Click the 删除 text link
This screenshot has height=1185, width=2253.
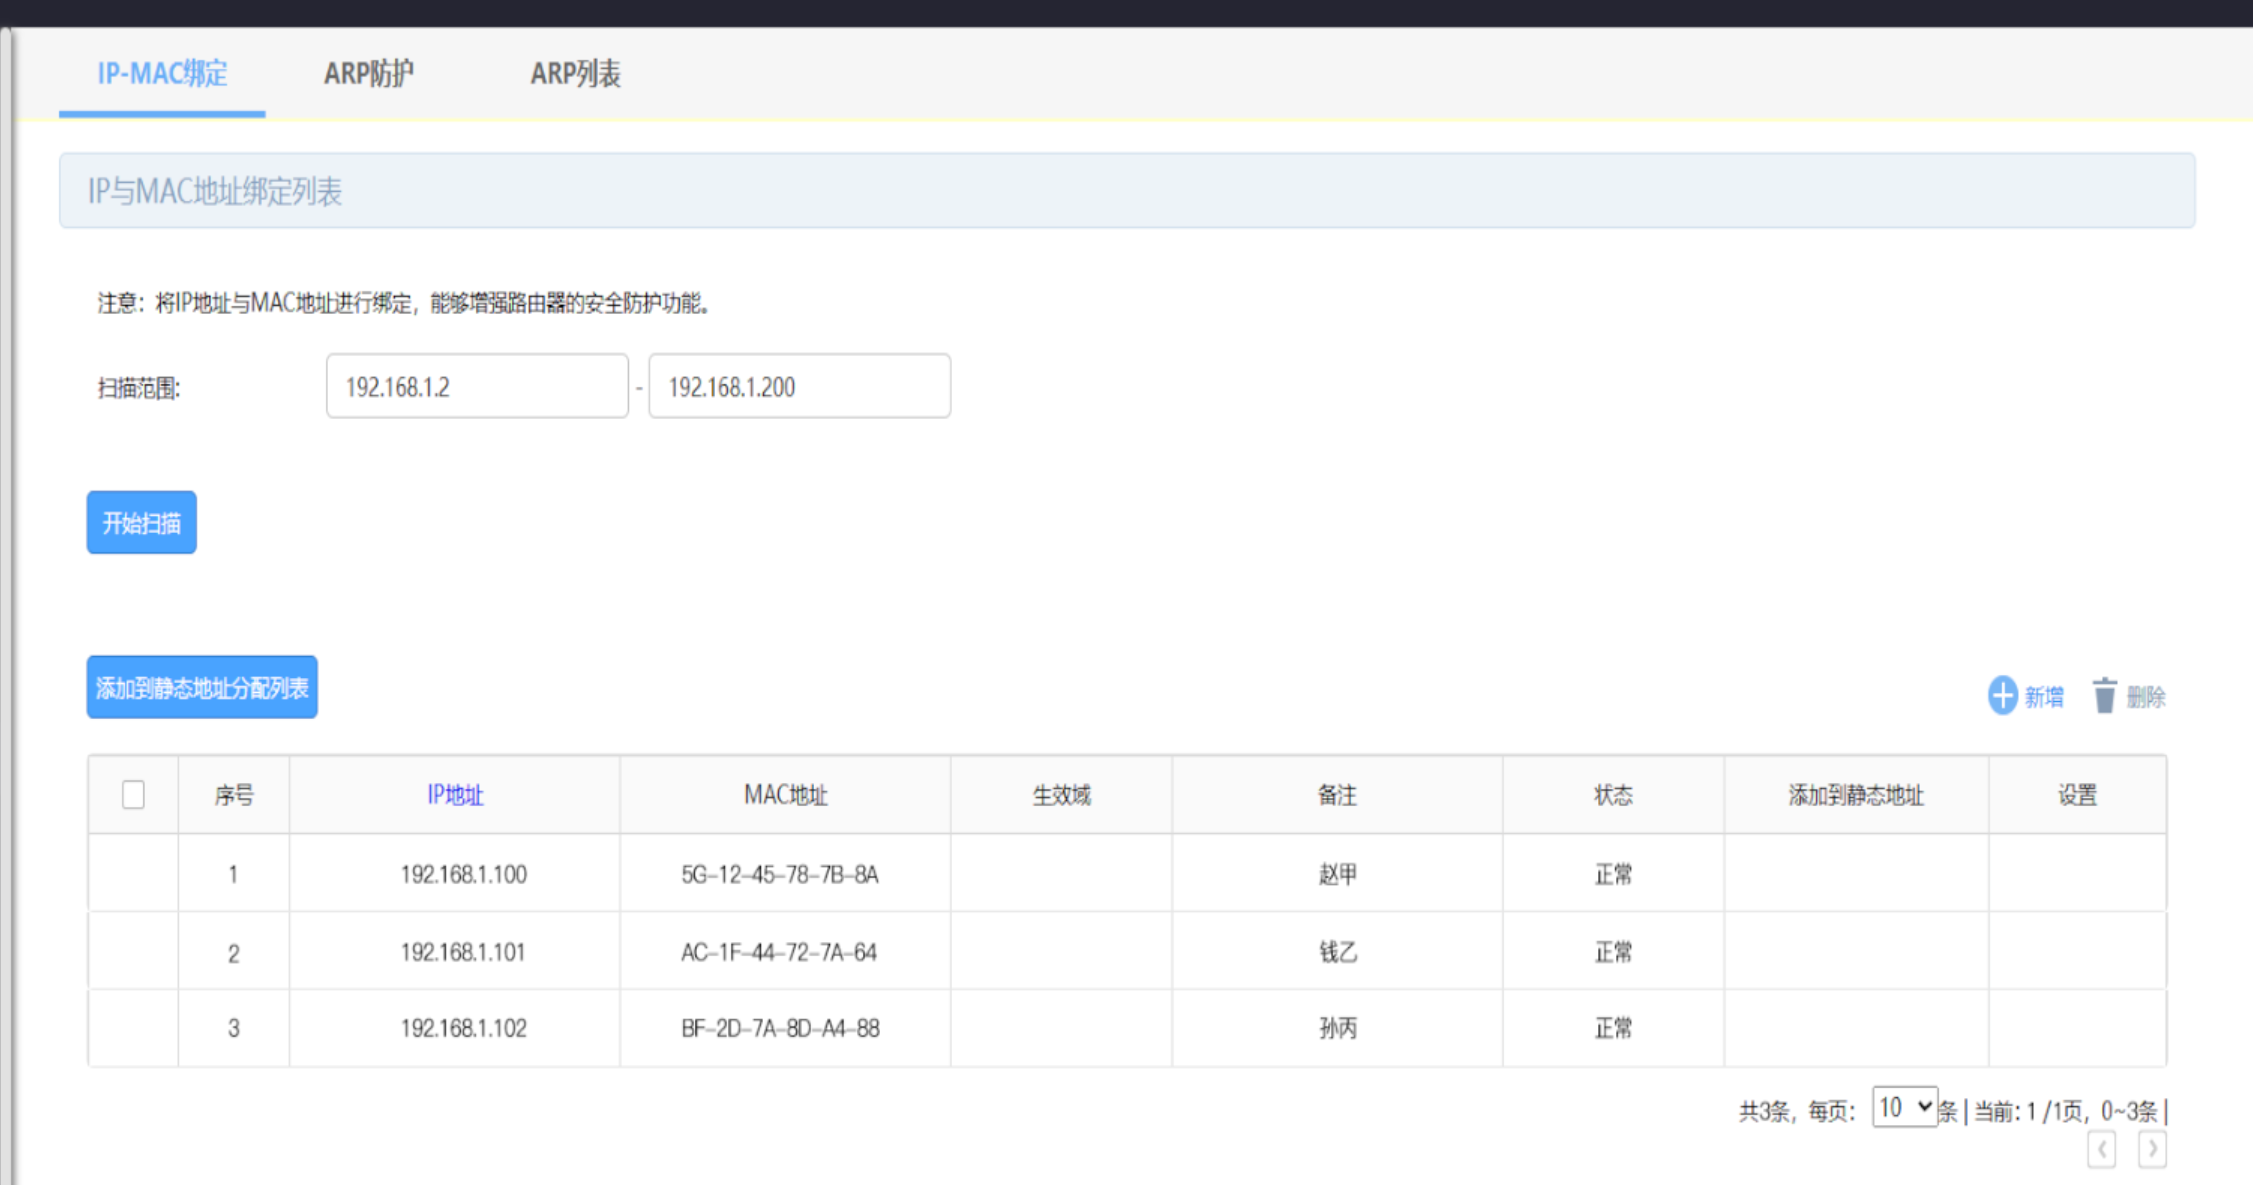click(2145, 697)
